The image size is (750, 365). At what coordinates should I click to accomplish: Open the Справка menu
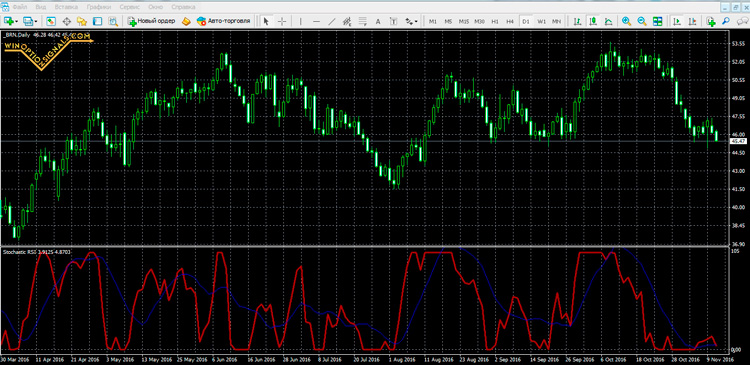click(183, 7)
